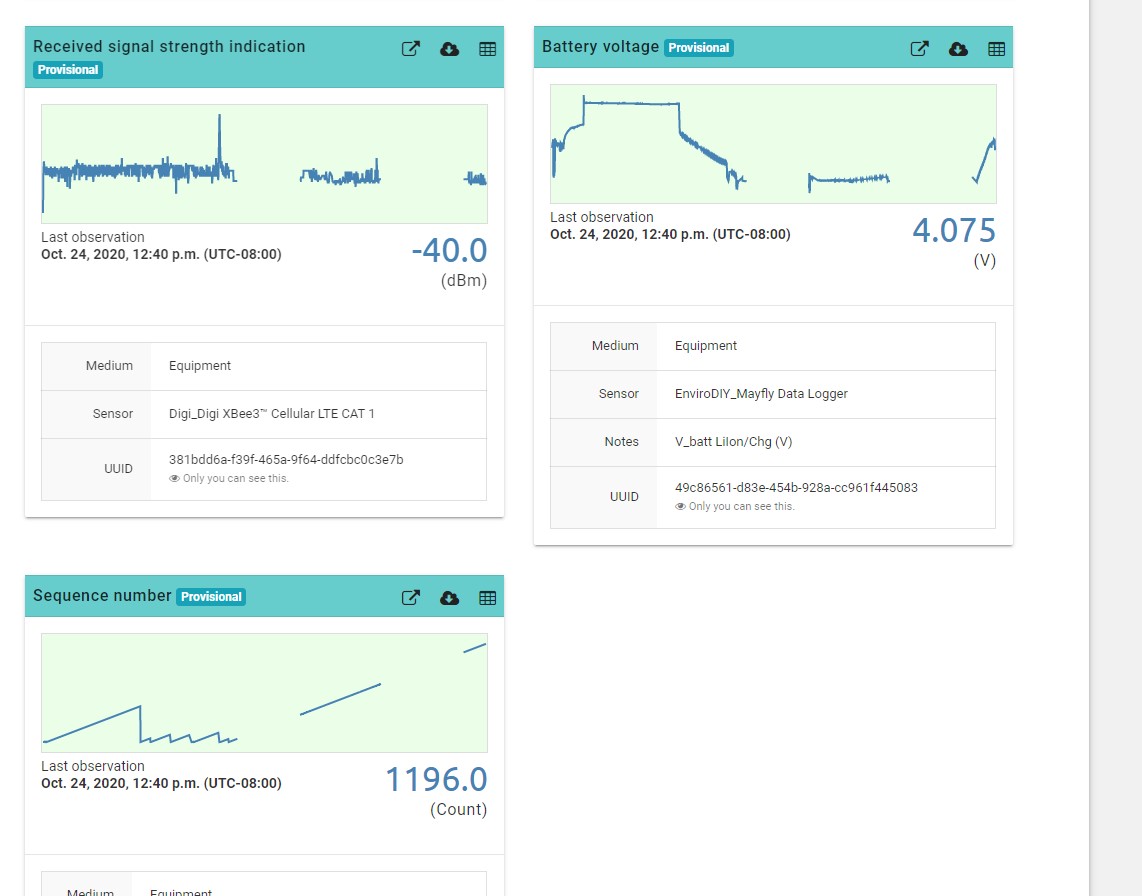Select the Received signal strength sparkline chart

[263, 163]
